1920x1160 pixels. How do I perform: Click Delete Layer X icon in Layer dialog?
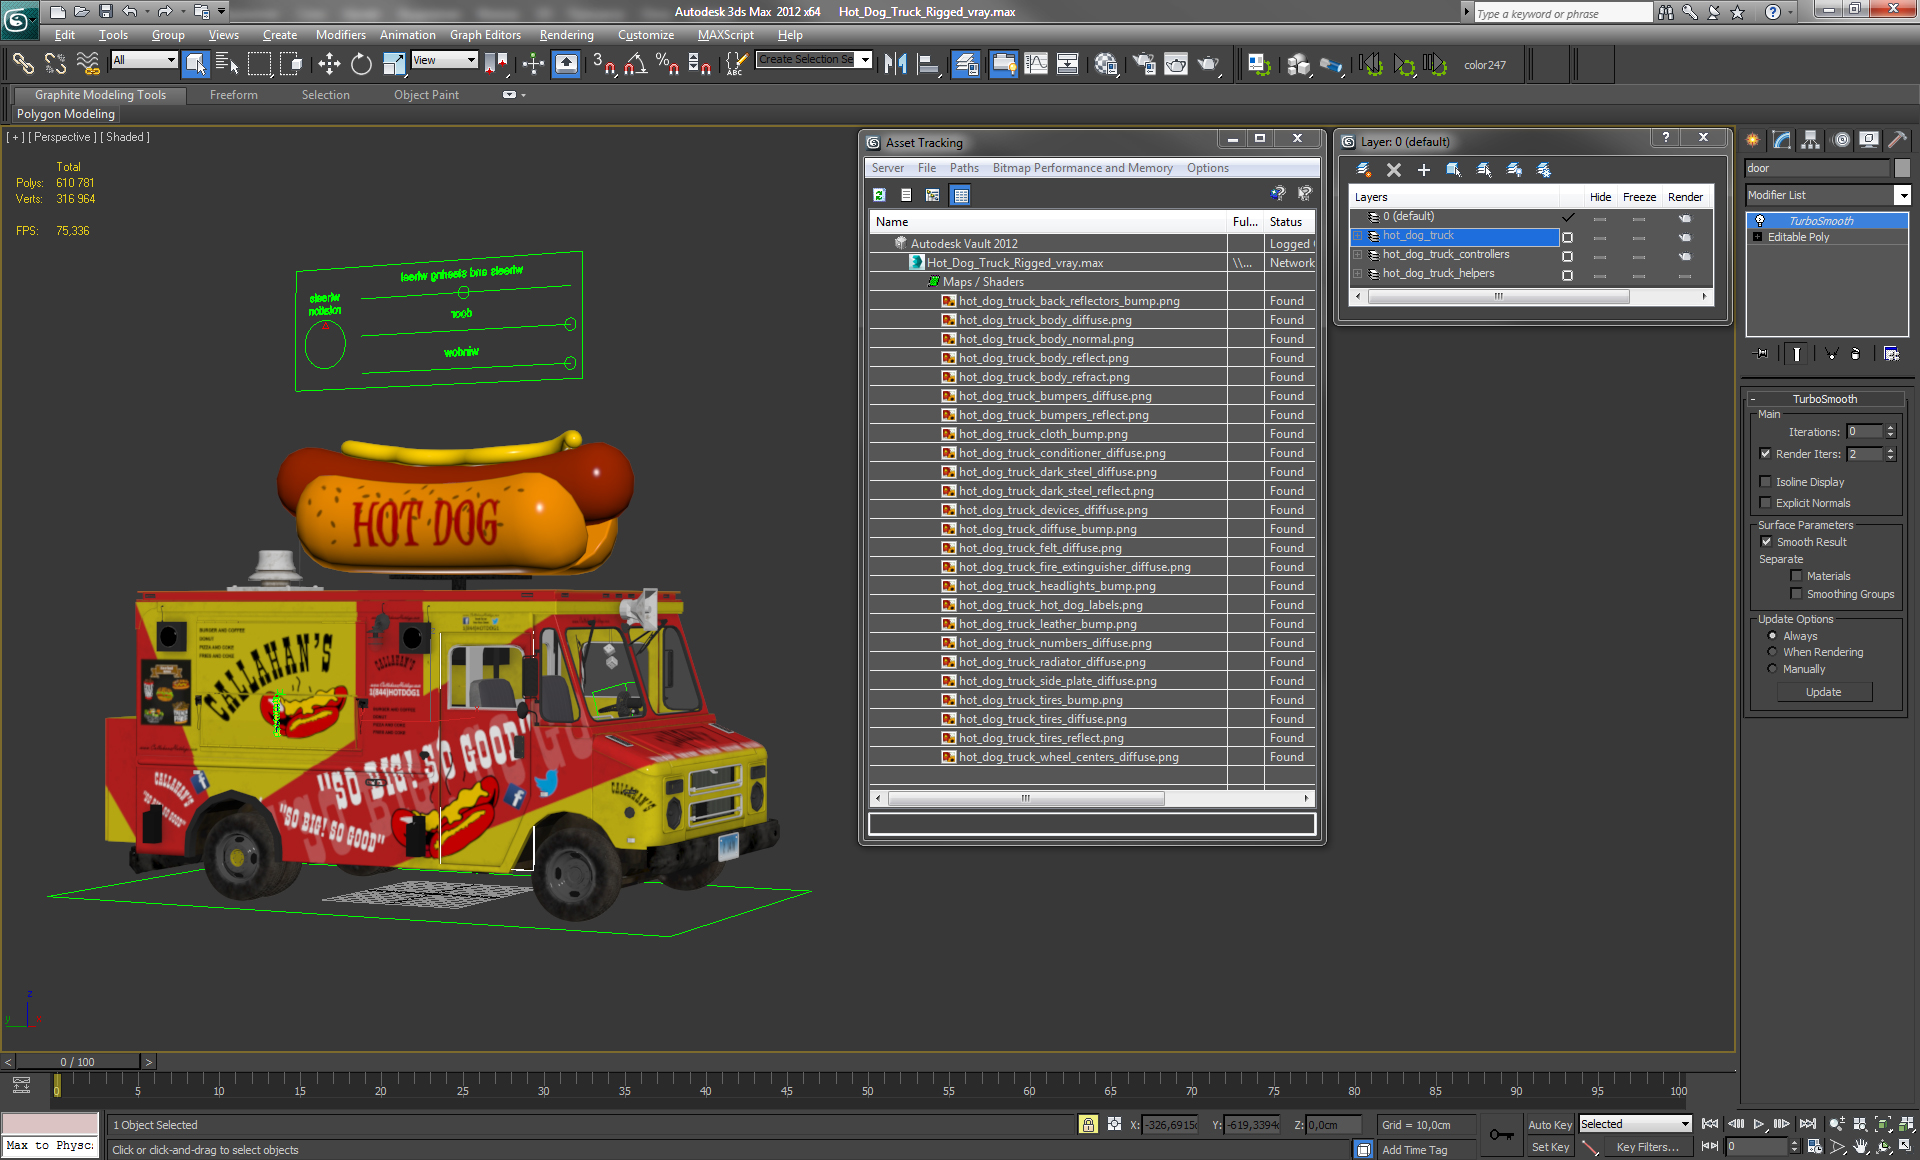coord(1394,170)
